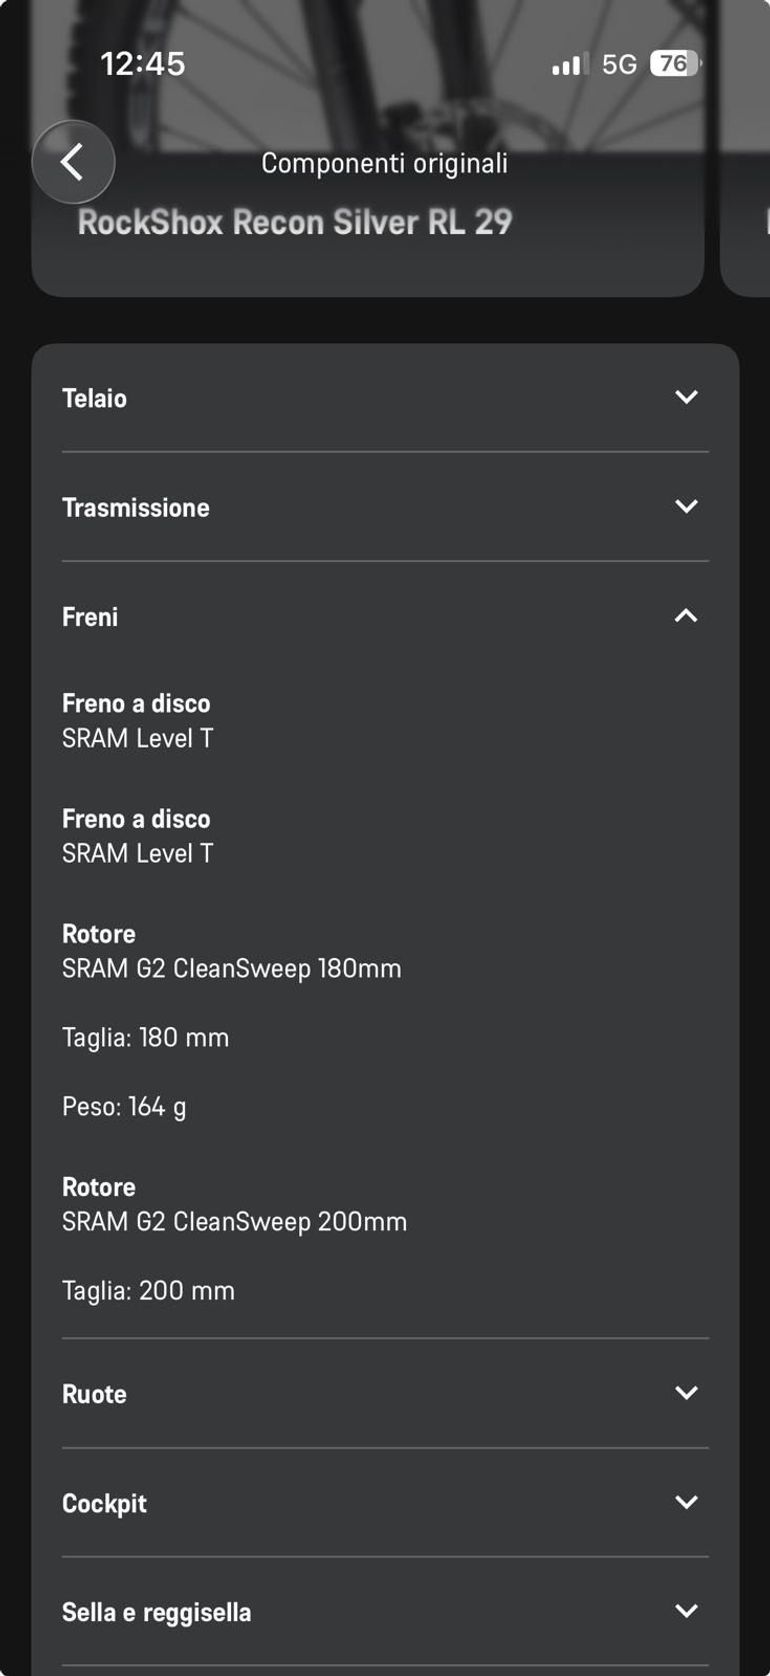
Task: Open the Cockpit section label
Action: (104, 1503)
